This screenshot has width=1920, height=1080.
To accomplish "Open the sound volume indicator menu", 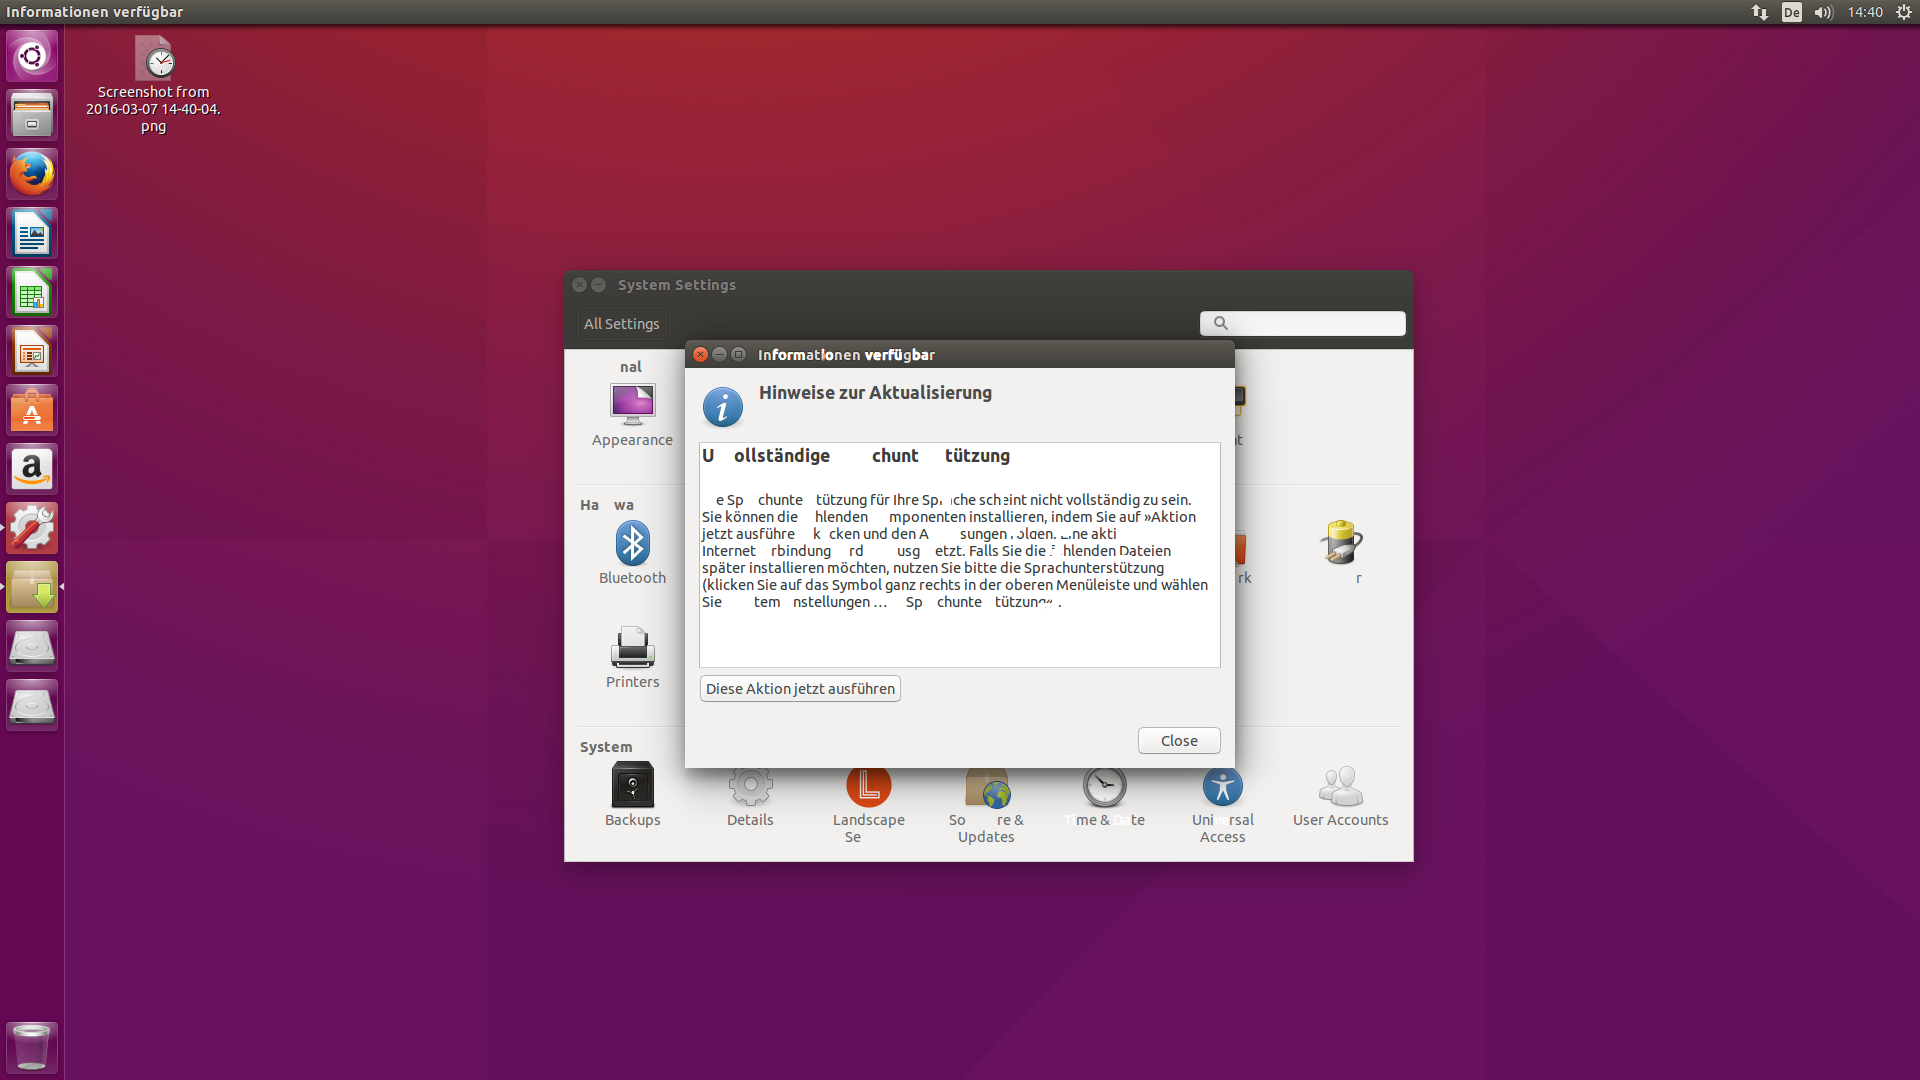I will pyautogui.click(x=1823, y=12).
